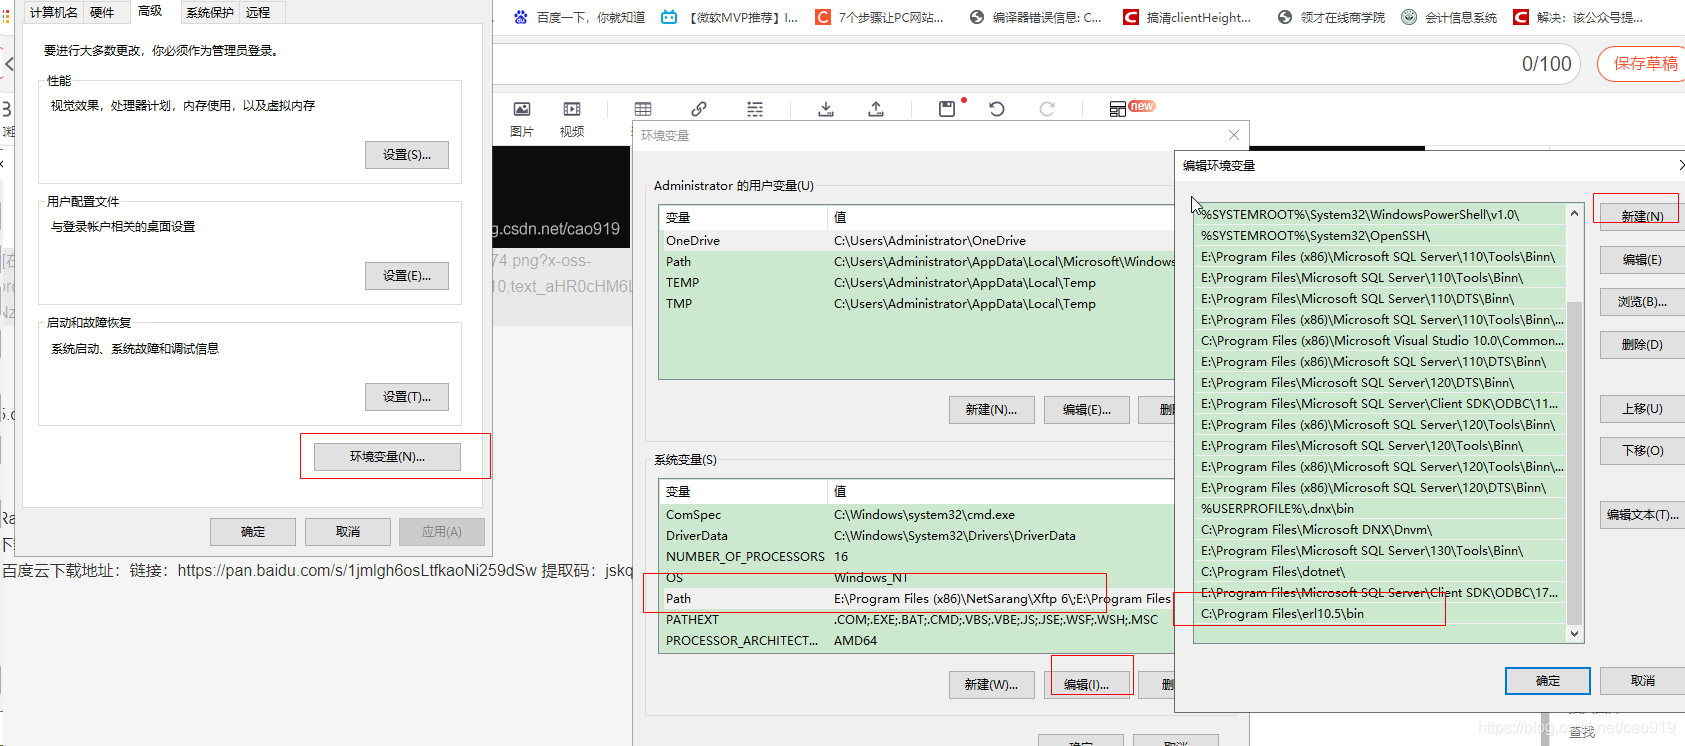Cancel the System Properties dialog
The image size is (1685, 746).
[x=348, y=532]
